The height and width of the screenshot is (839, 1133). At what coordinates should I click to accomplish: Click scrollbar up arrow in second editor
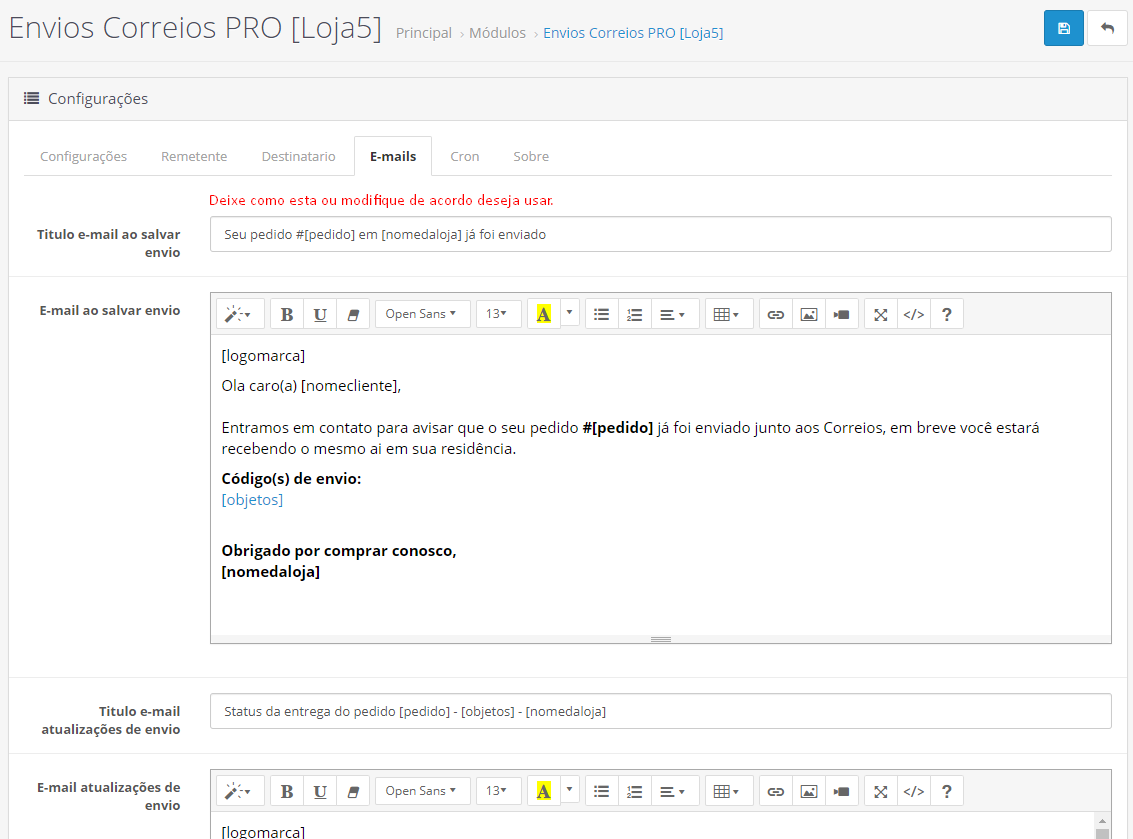pyautogui.click(x=1102, y=822)
